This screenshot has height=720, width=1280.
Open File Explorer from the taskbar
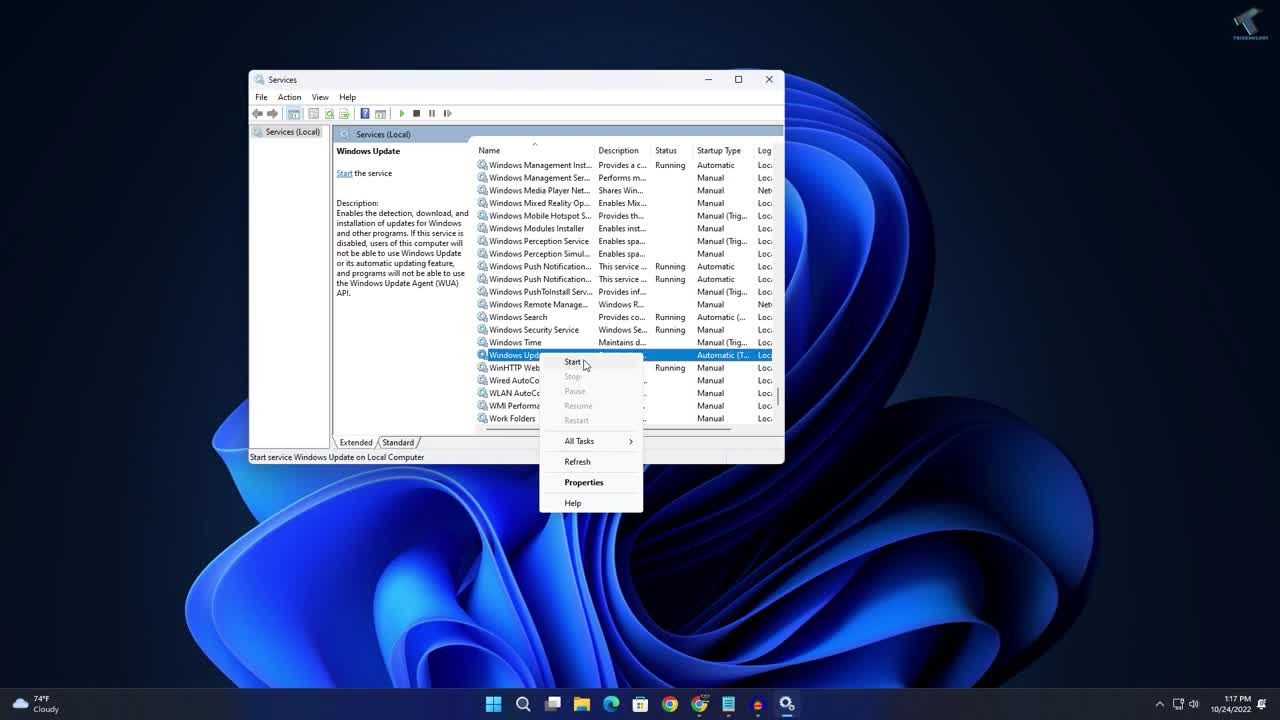click(582, 704)
